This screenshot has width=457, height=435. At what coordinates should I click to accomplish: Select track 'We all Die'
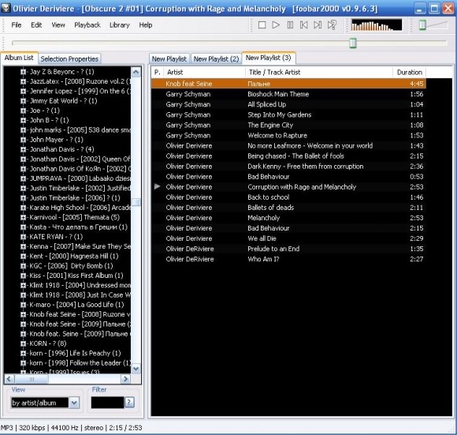click(x=289, y=239)
